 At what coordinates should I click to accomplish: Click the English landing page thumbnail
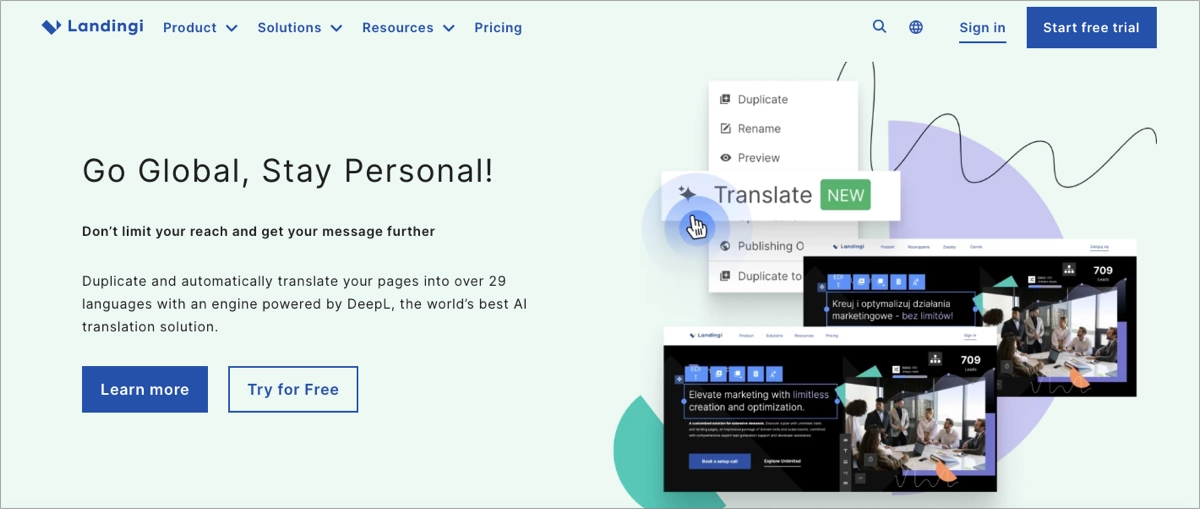830,409
